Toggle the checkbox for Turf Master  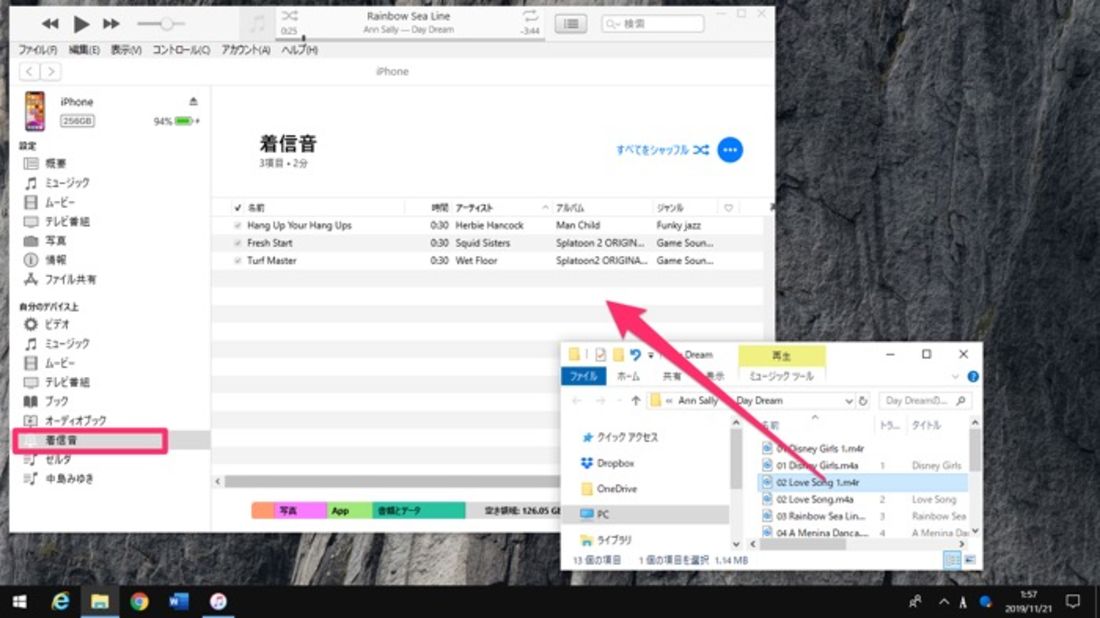(237, 261)
